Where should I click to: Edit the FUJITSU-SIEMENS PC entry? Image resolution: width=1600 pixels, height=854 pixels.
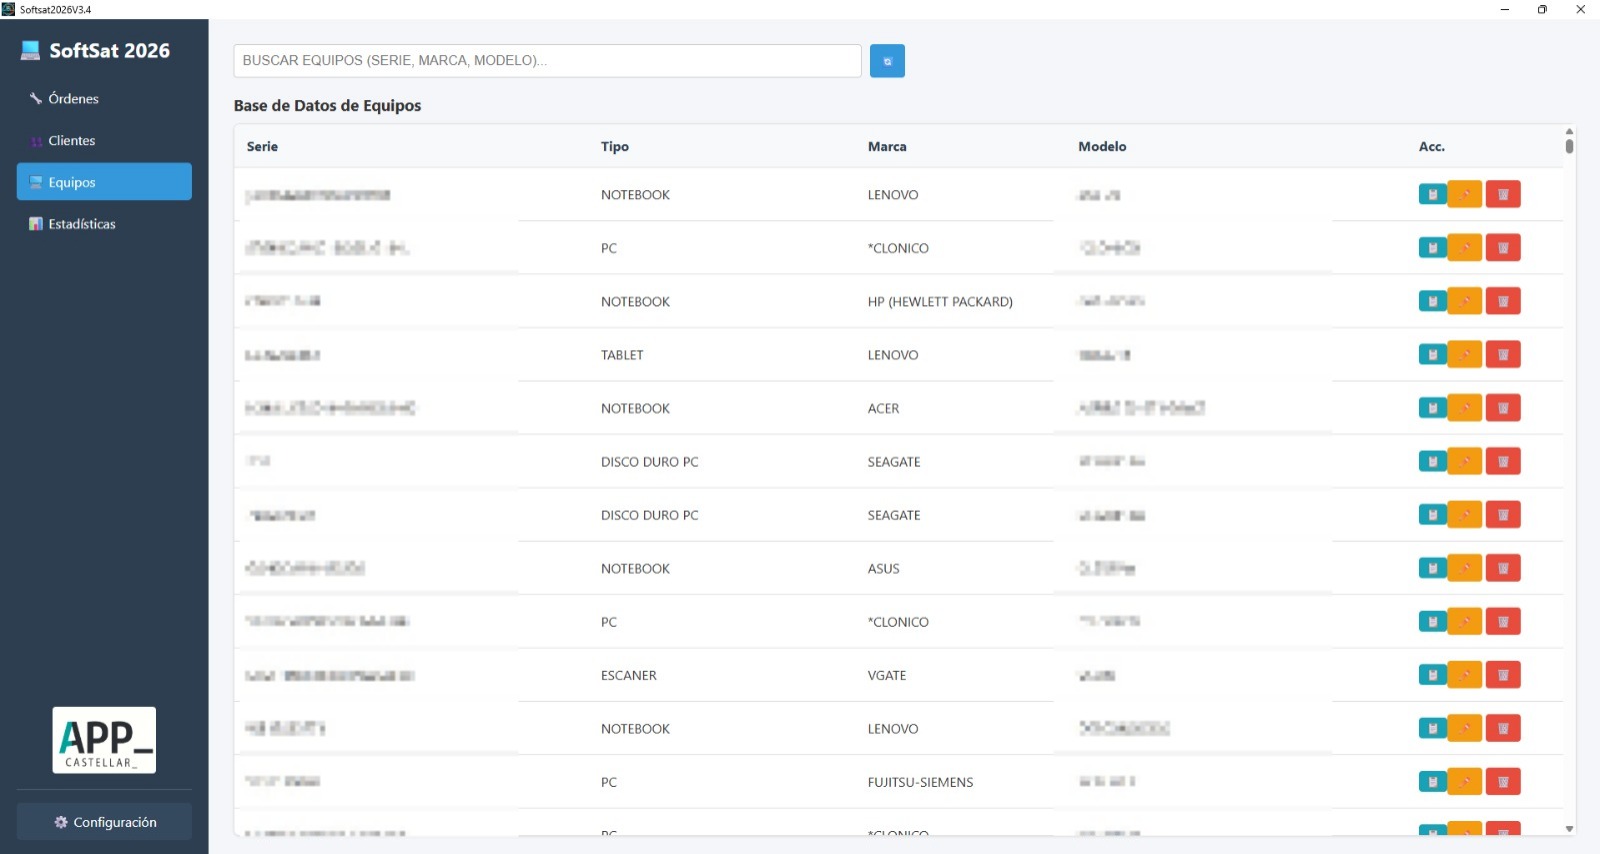pos(1465,782)
